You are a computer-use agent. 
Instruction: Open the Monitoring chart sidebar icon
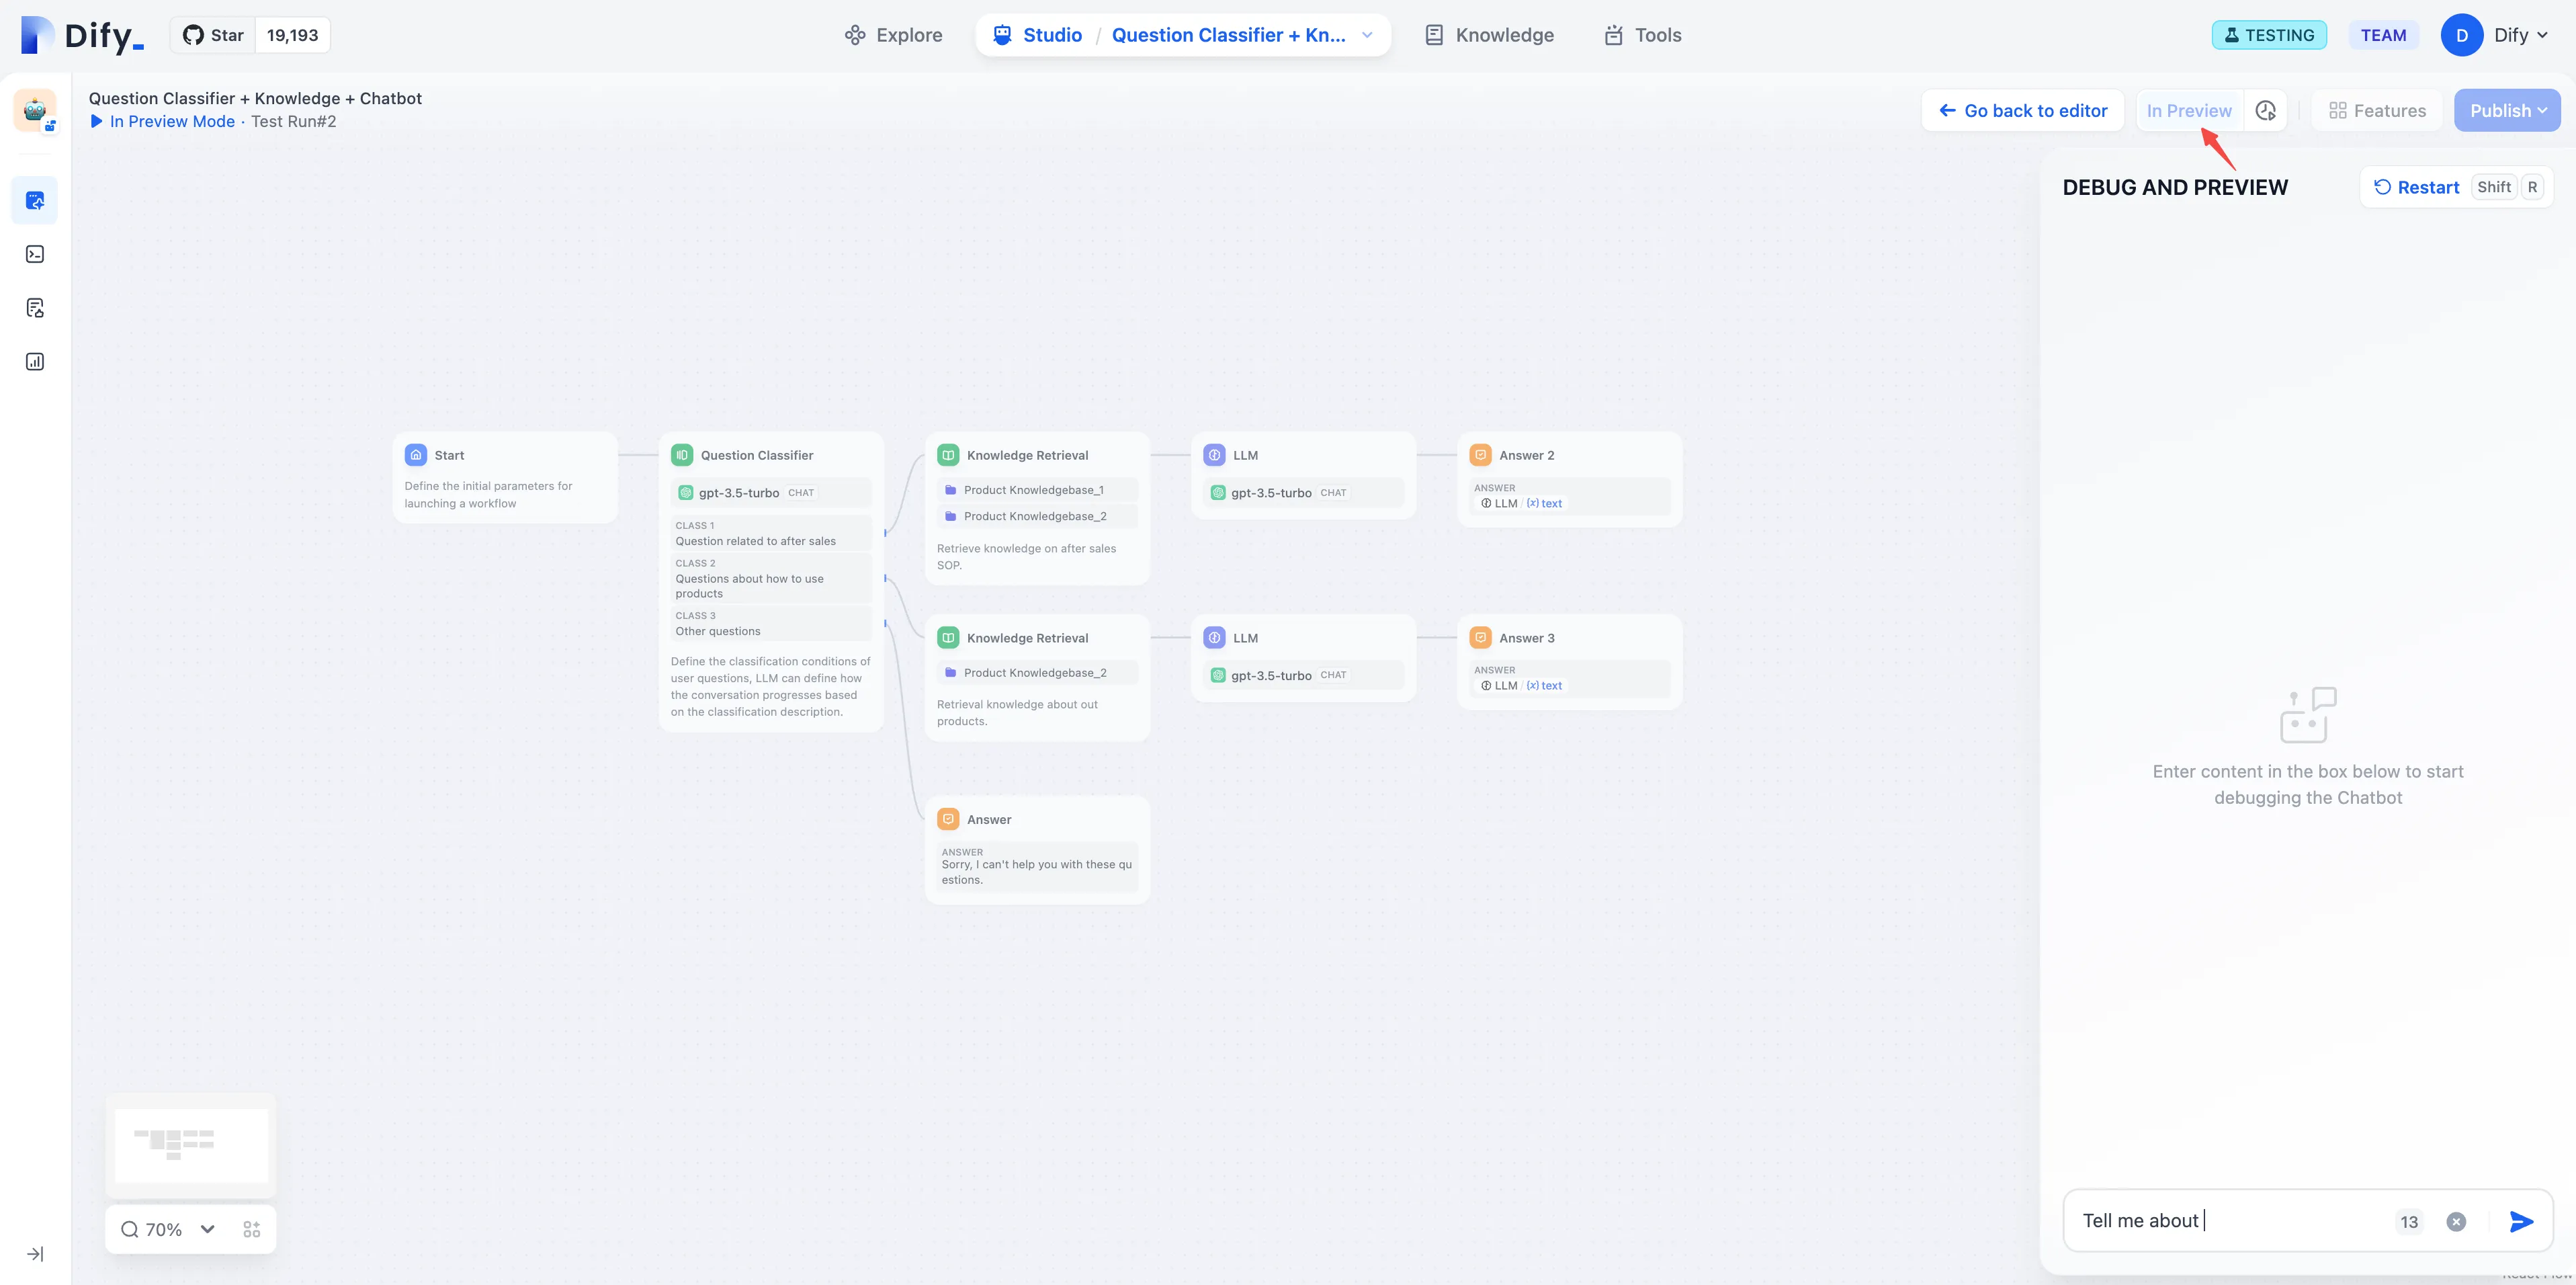(x=35, y=362)
